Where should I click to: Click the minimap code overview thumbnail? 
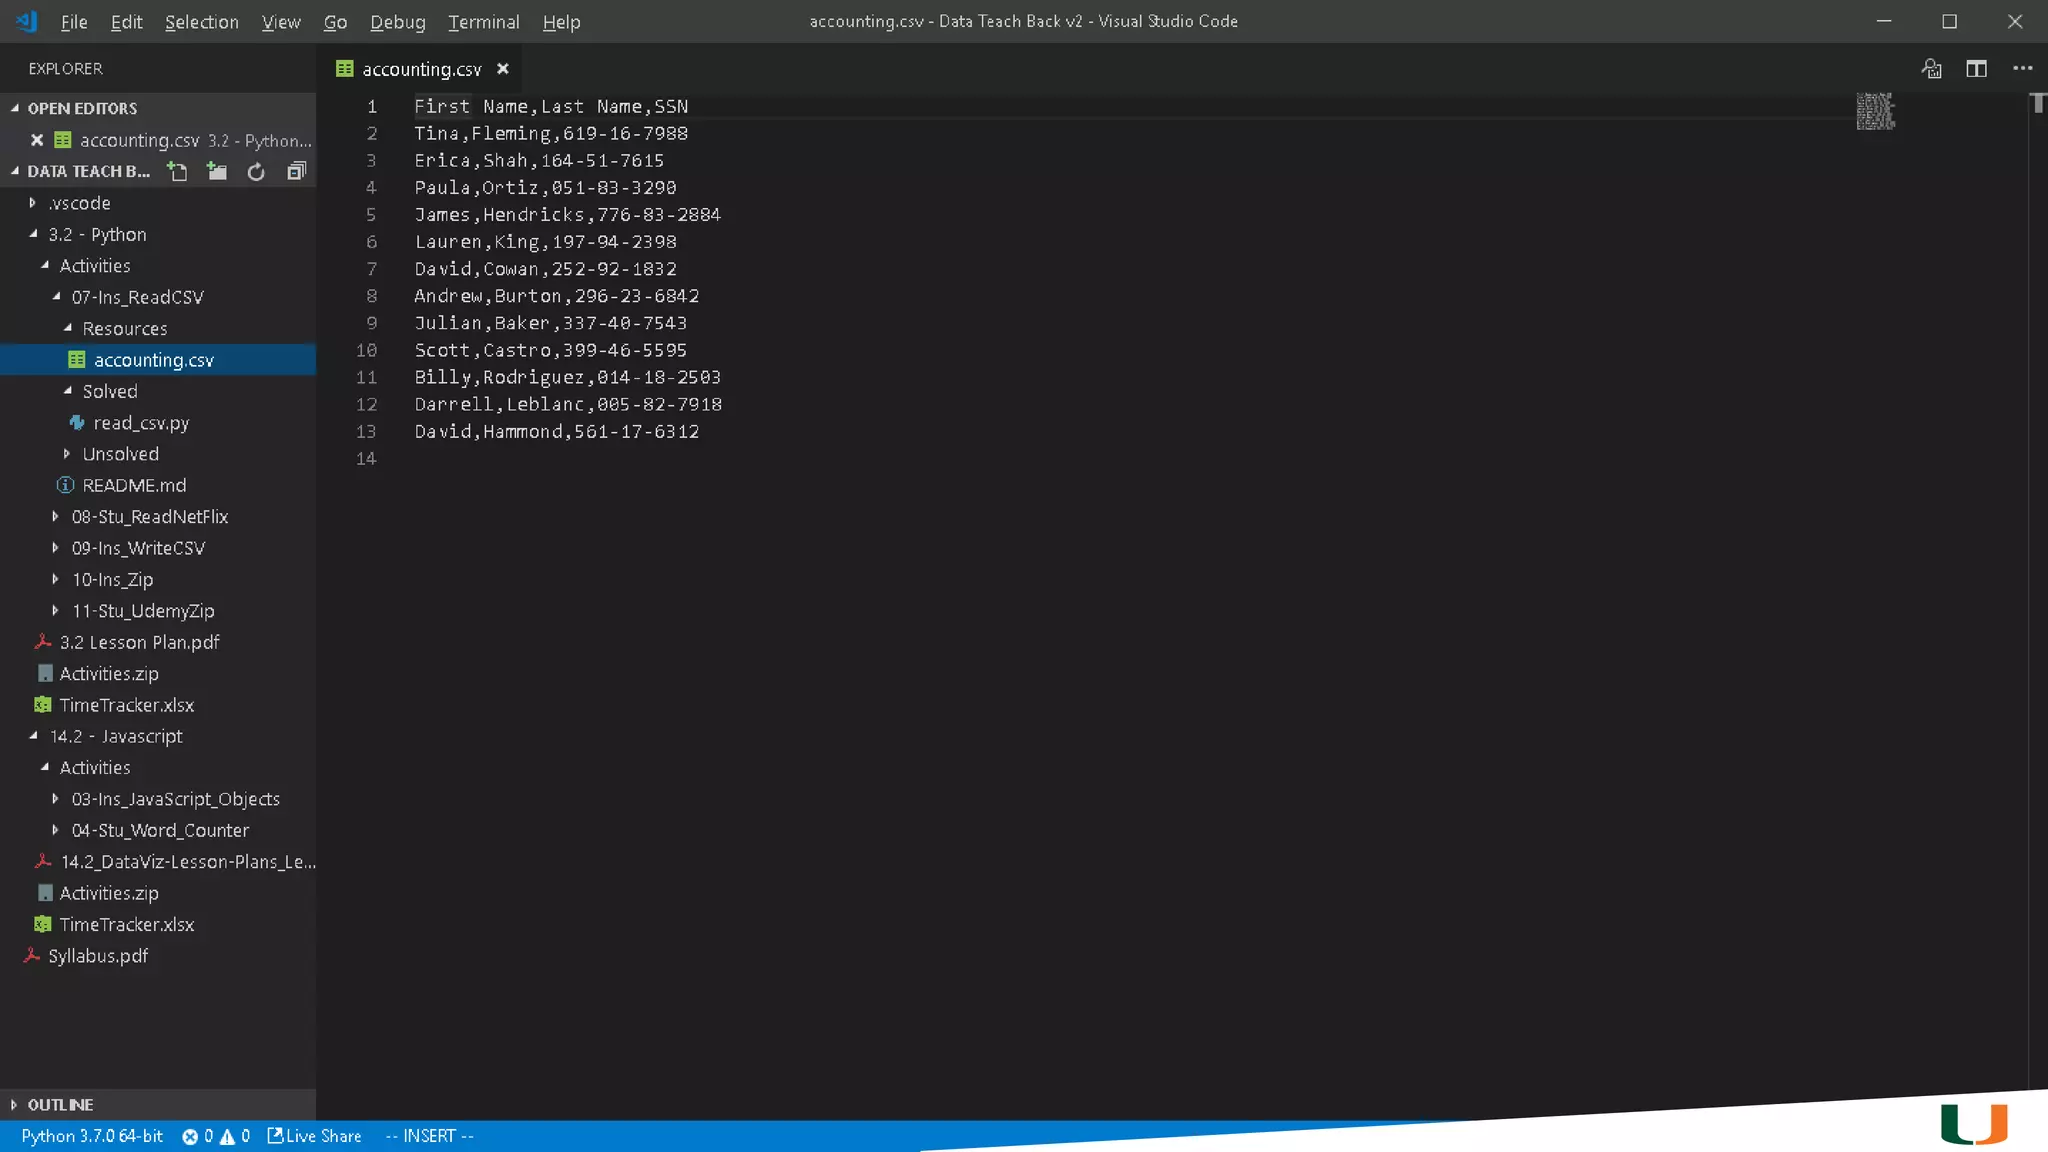[1875, 112]
